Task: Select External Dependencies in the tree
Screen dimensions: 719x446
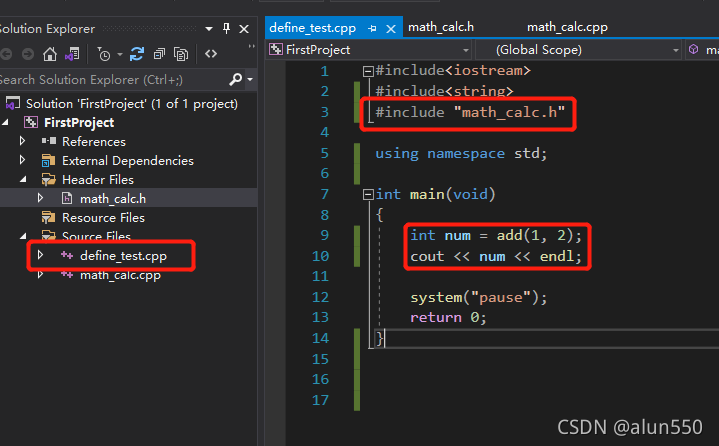Action: [x=127, y=160]
